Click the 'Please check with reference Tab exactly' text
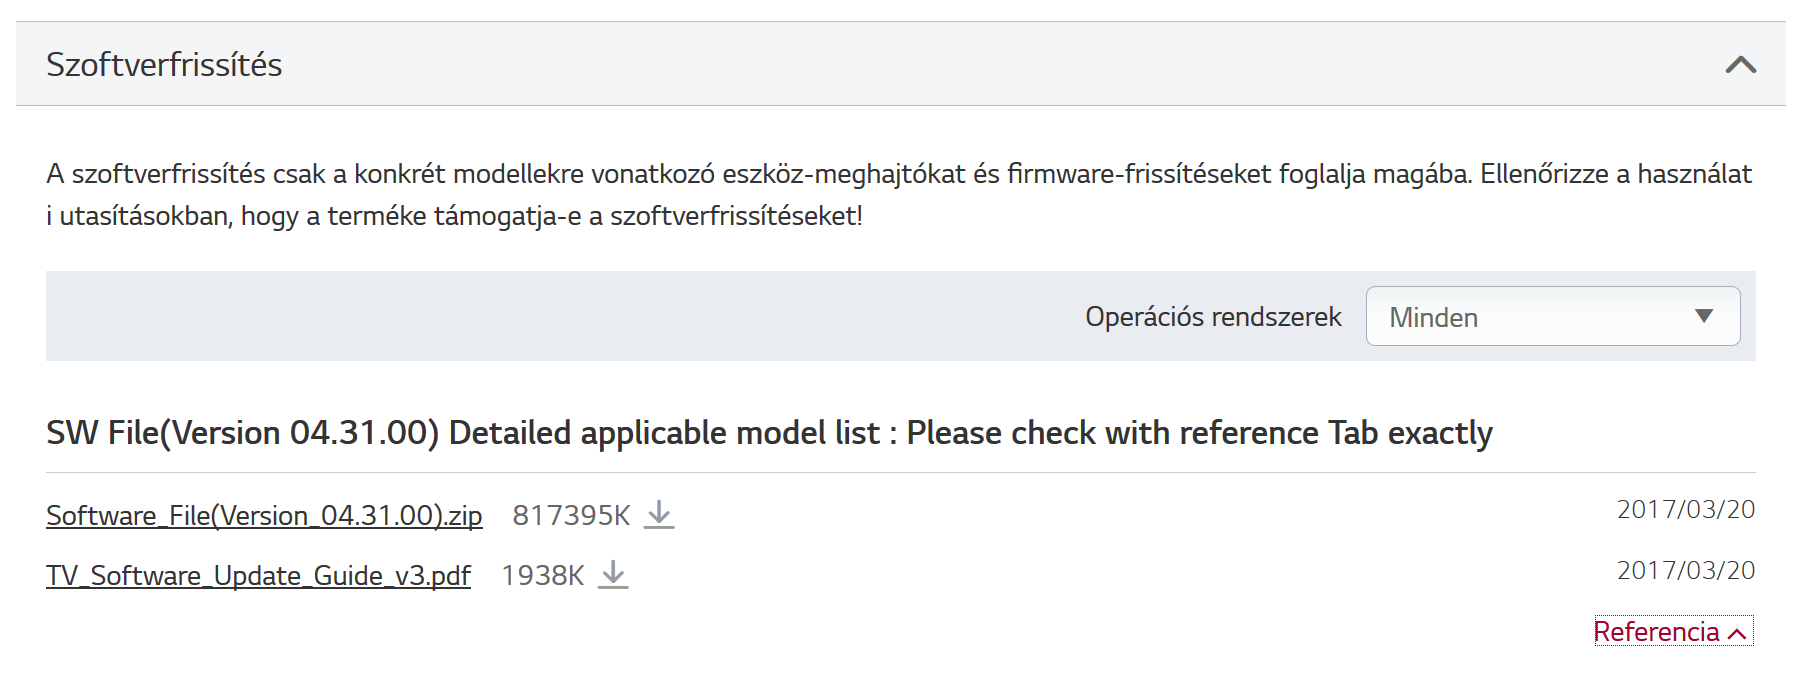Image resolution: width=1813 pixels, height=674 pixels. click(x=1199, y=433)
